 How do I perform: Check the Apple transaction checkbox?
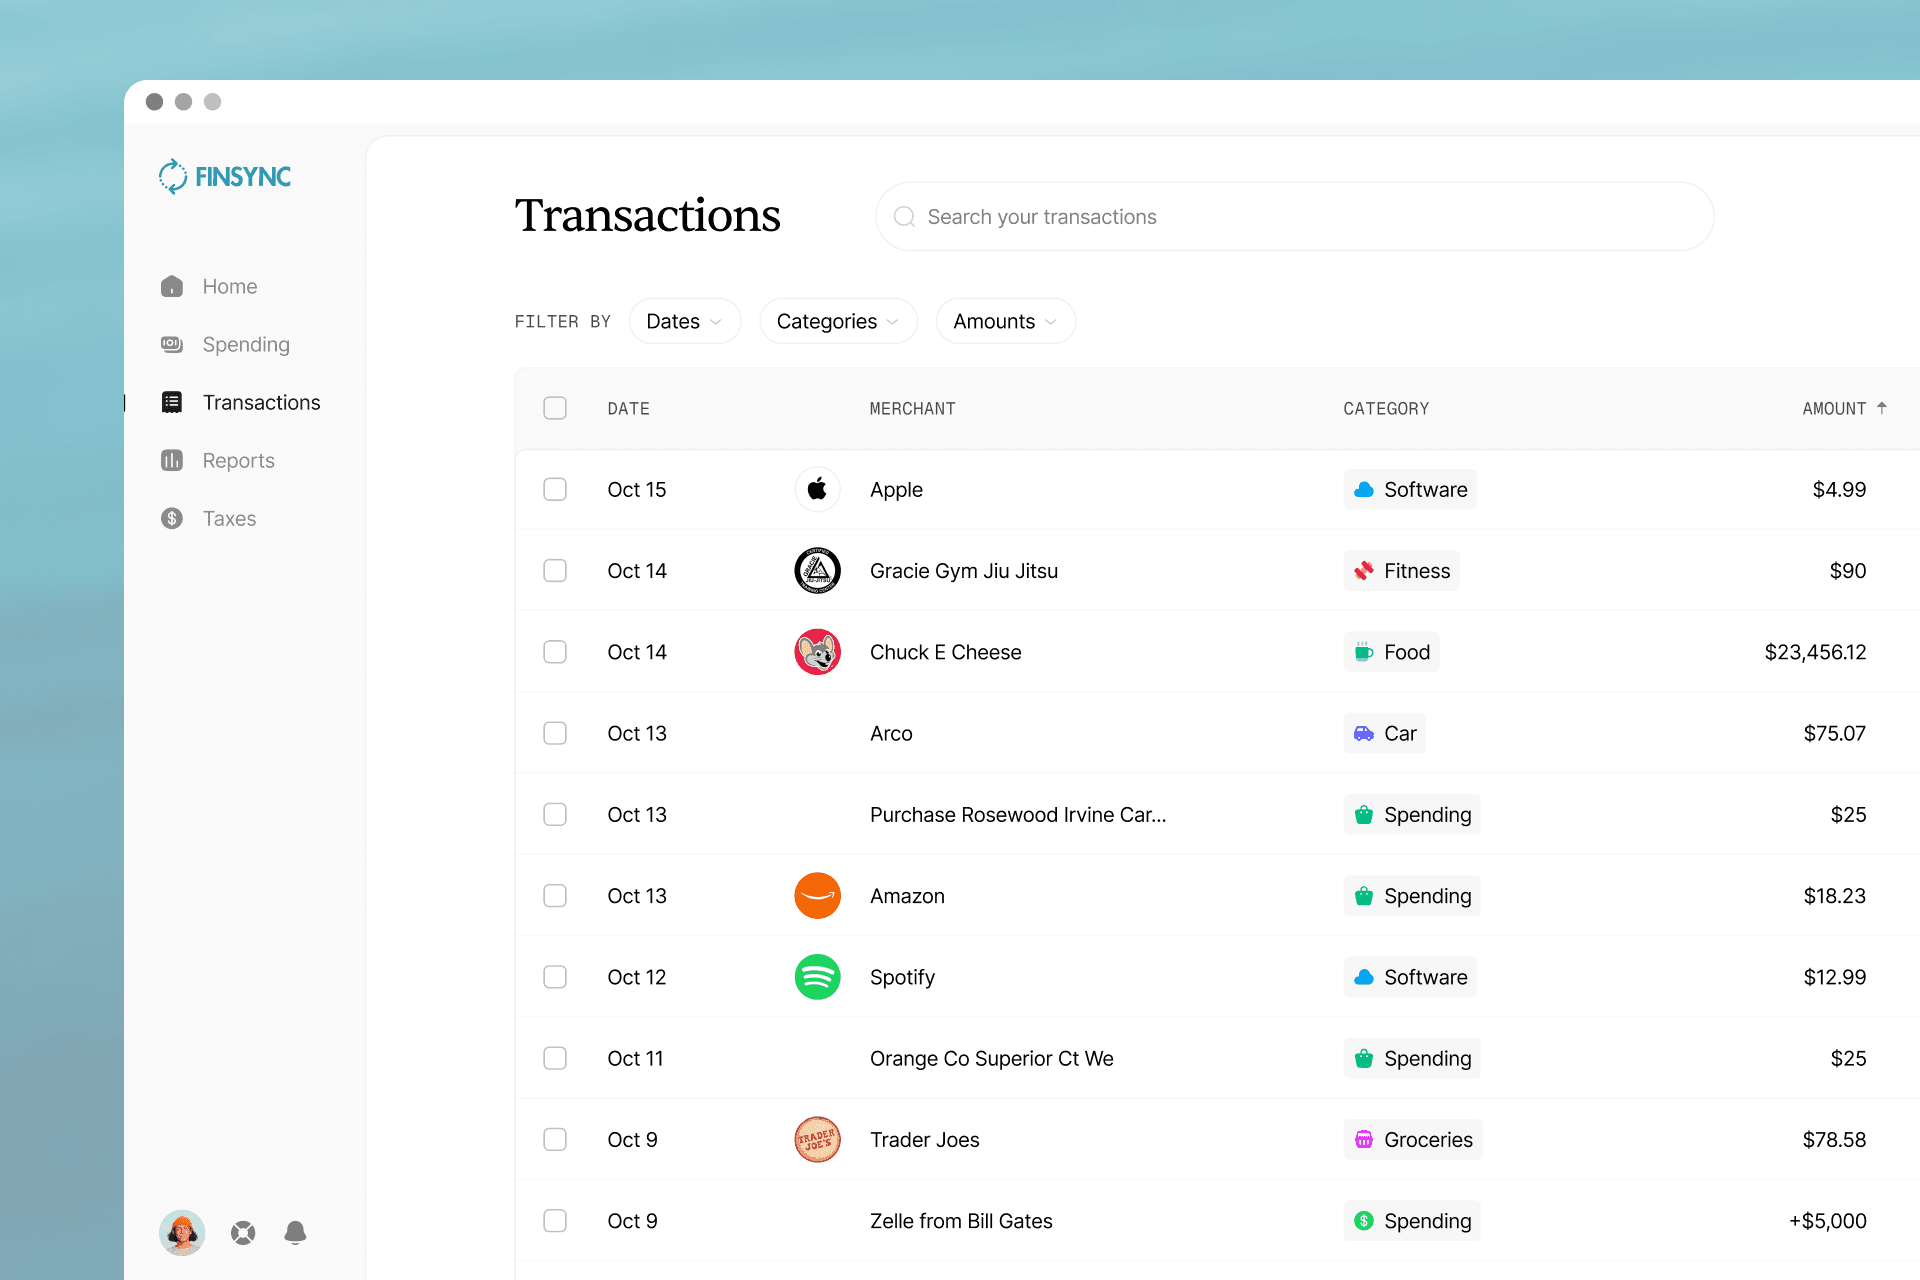[555, 489]
